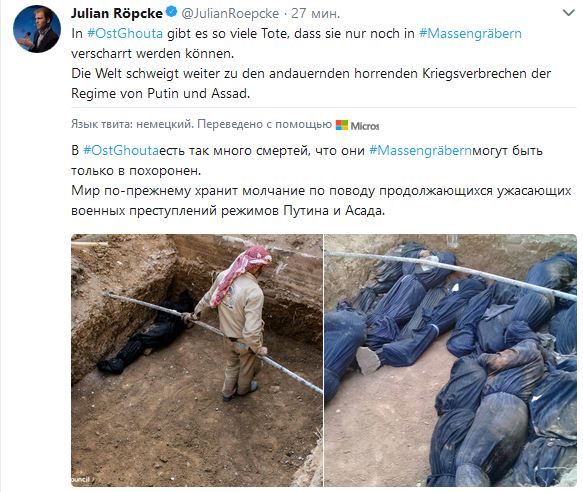Click the red-white headscarf in the left photo

243,271
